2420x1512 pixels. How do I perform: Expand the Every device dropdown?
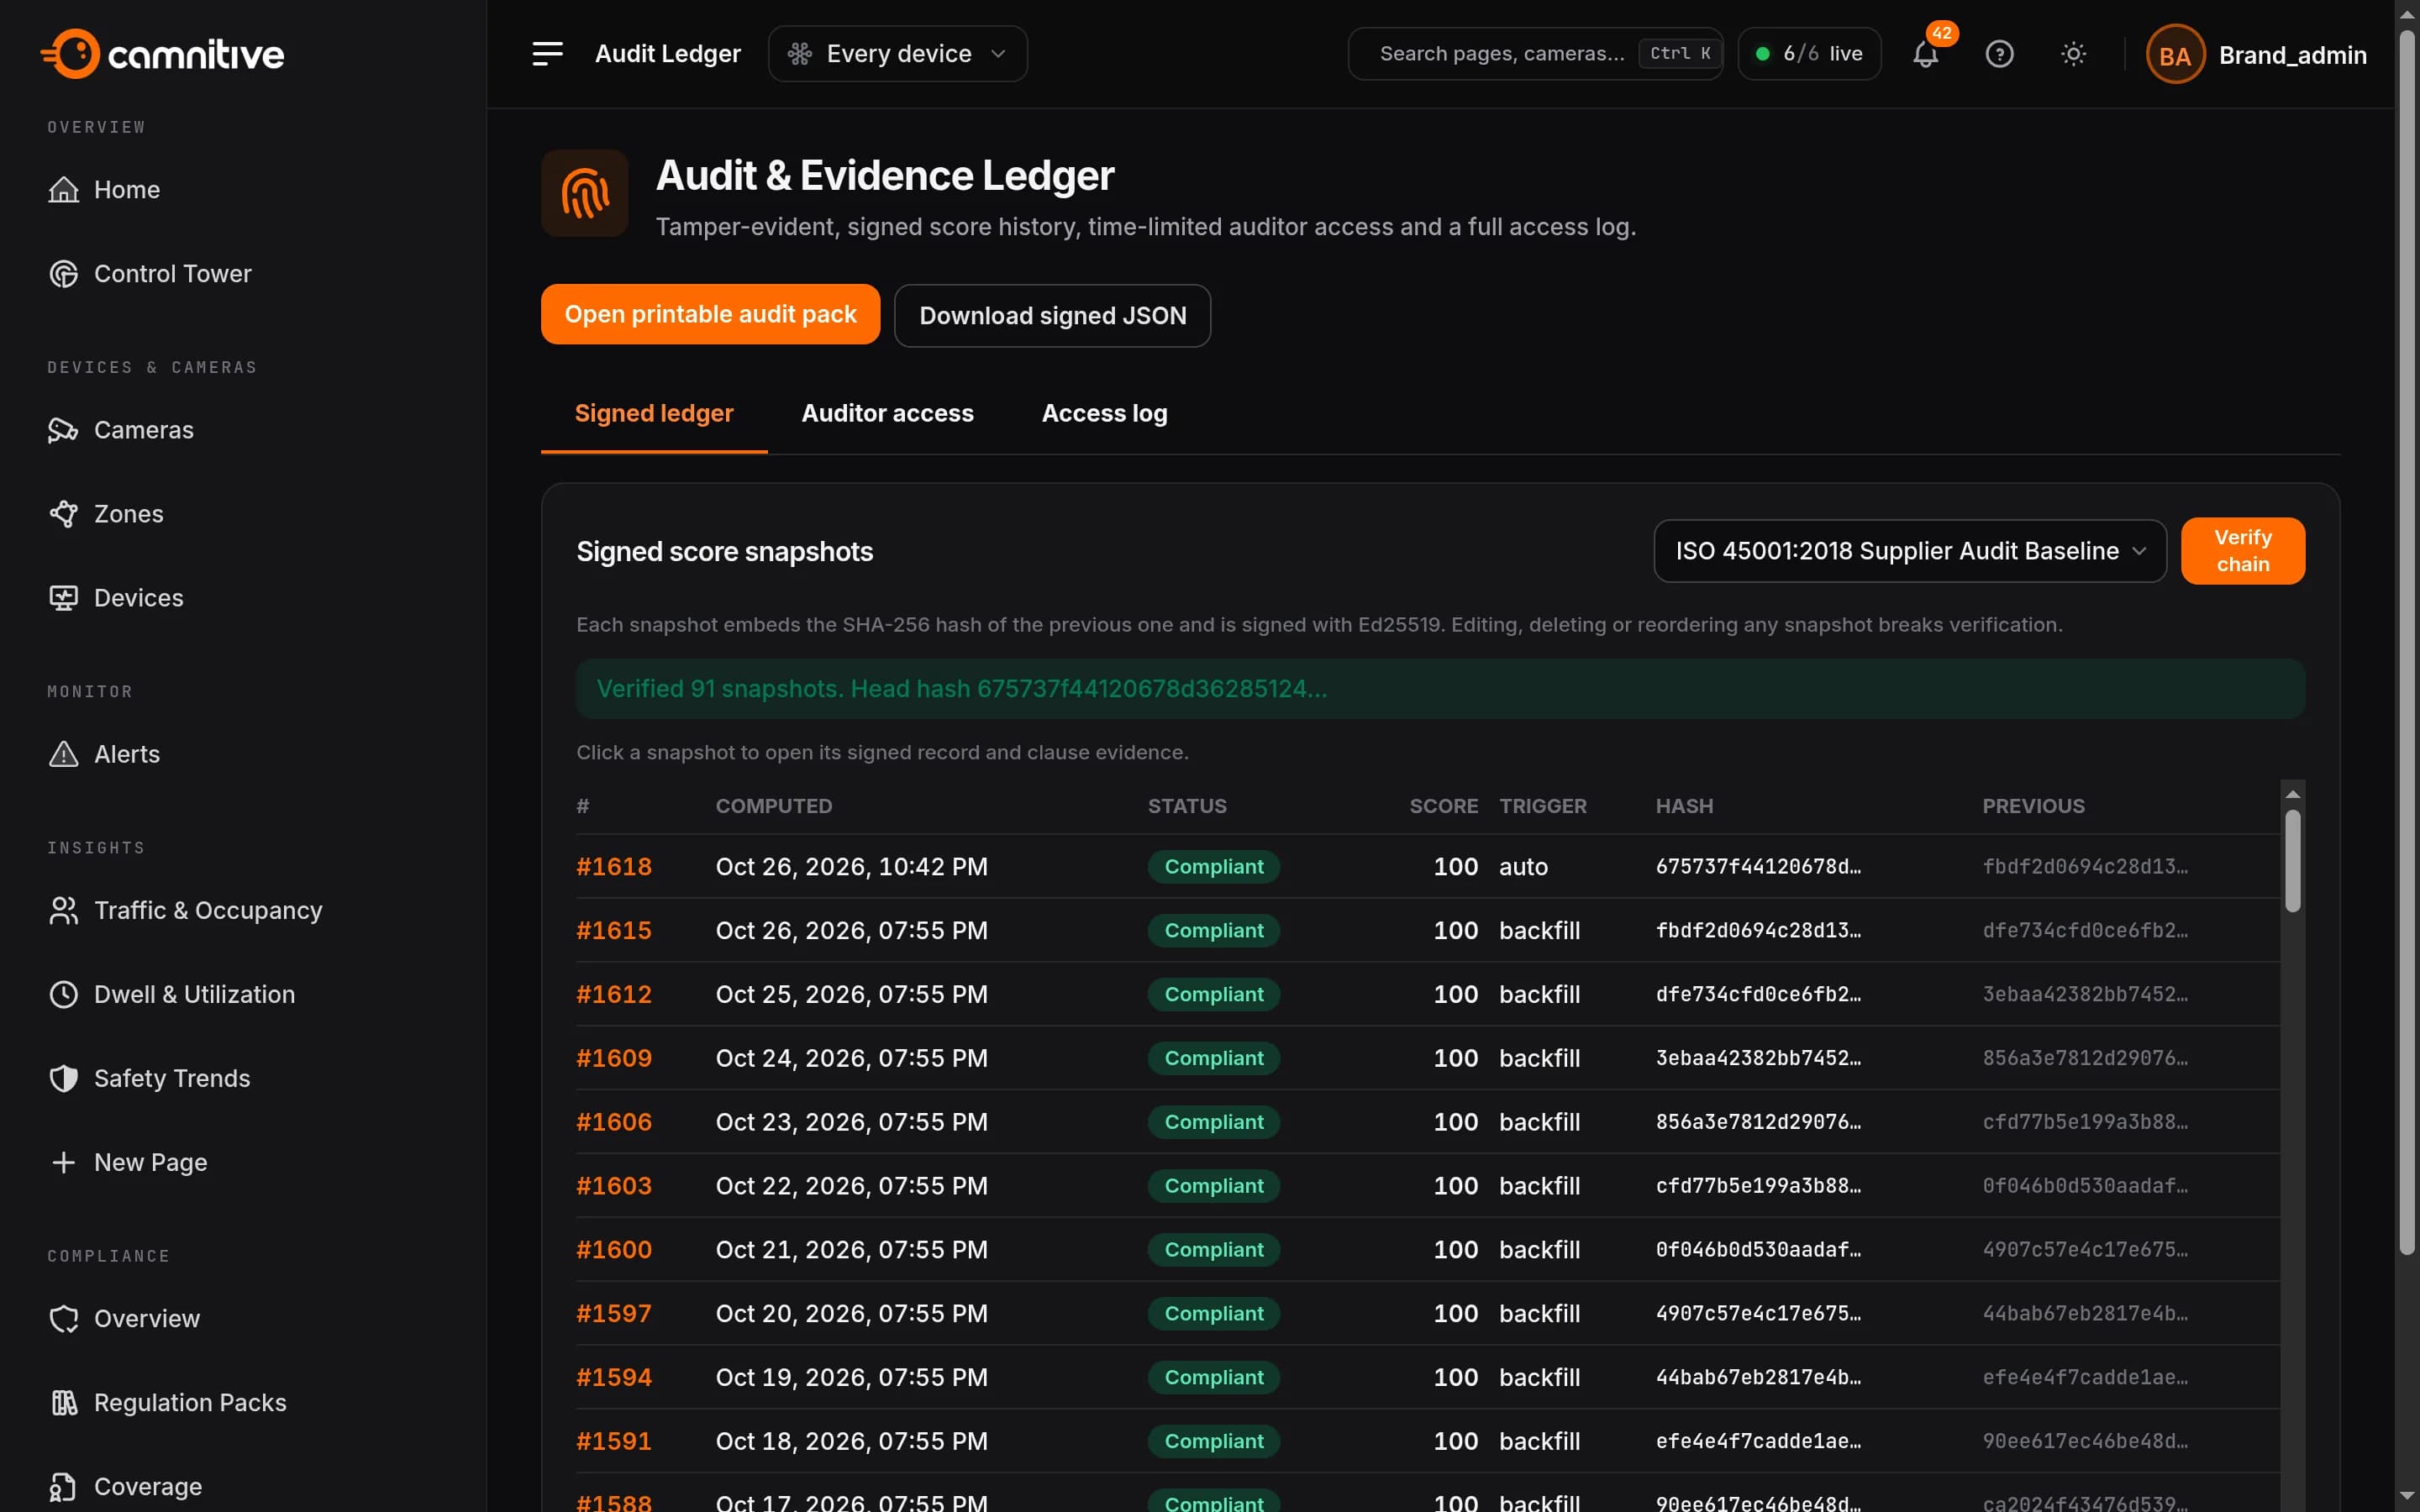[897, 54]
